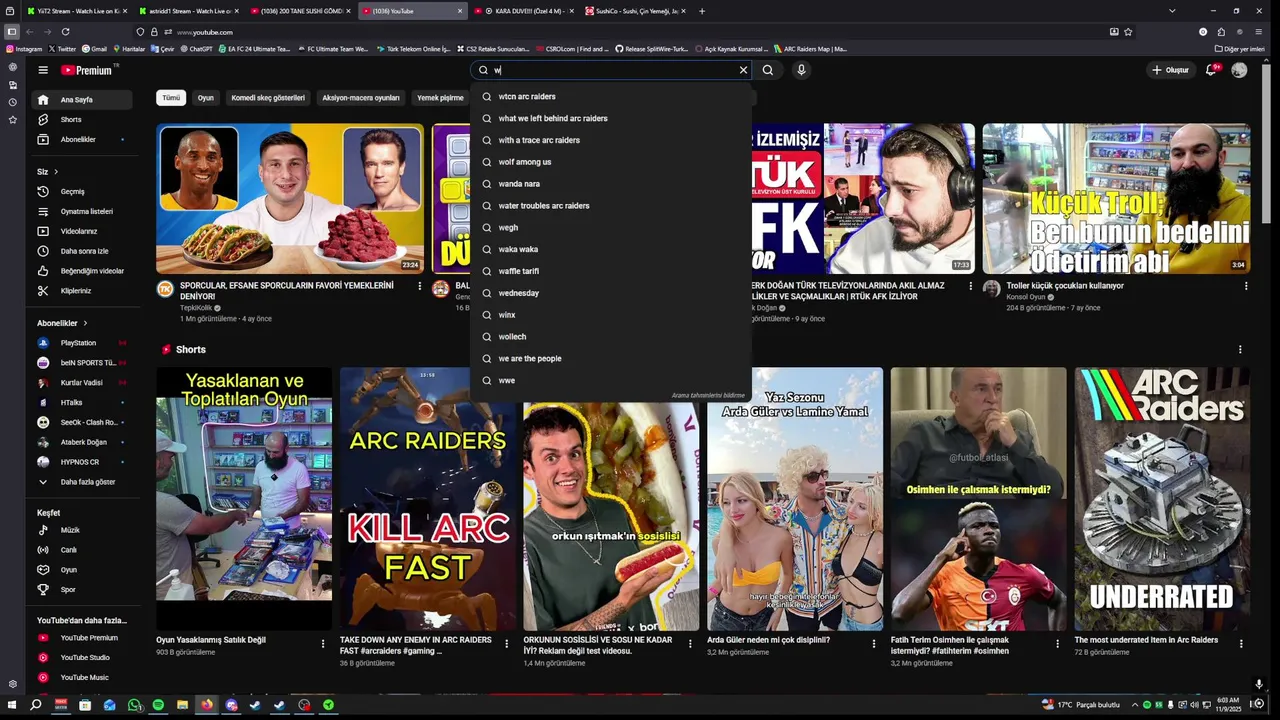Switch to the ViT2 Stream browser tab

pos(76,11)
